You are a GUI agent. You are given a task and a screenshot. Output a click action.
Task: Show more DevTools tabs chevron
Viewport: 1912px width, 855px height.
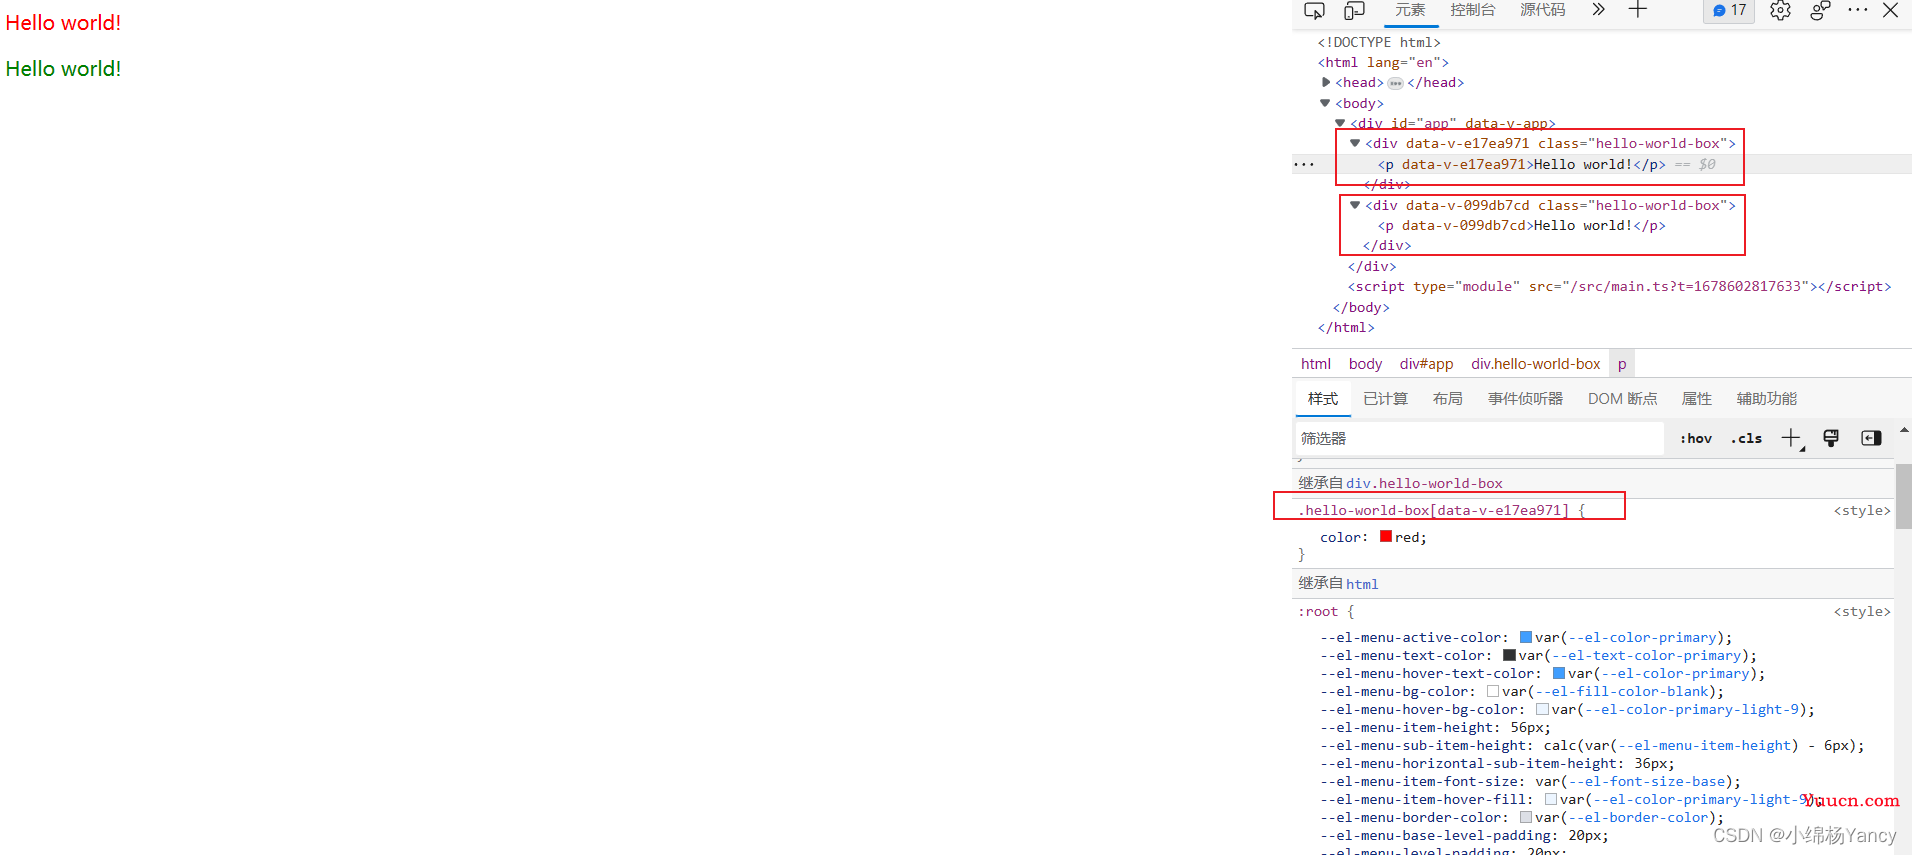coord(1598,10)
